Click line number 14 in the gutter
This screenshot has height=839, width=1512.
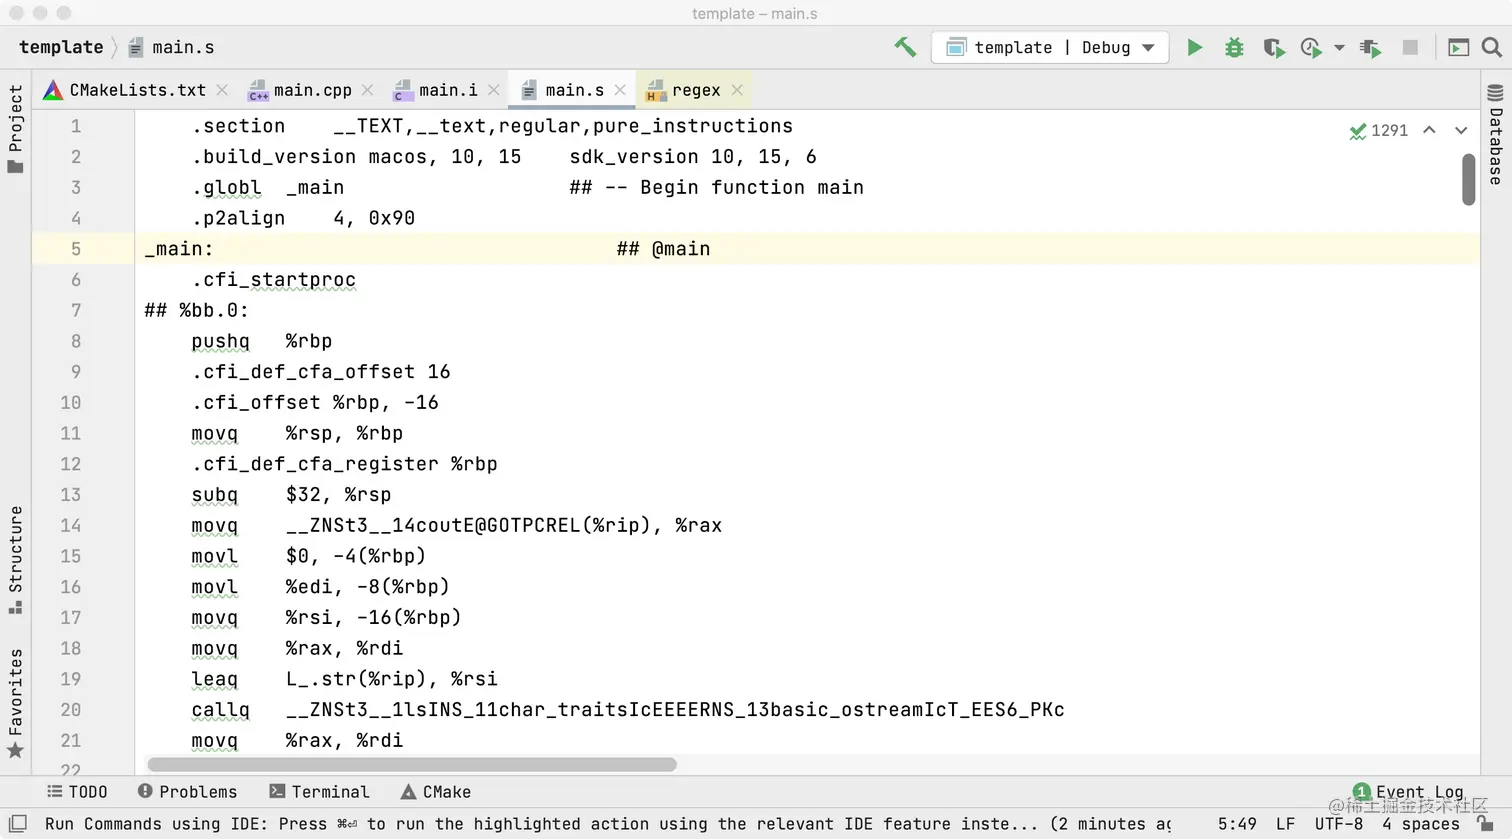point(70,526)
